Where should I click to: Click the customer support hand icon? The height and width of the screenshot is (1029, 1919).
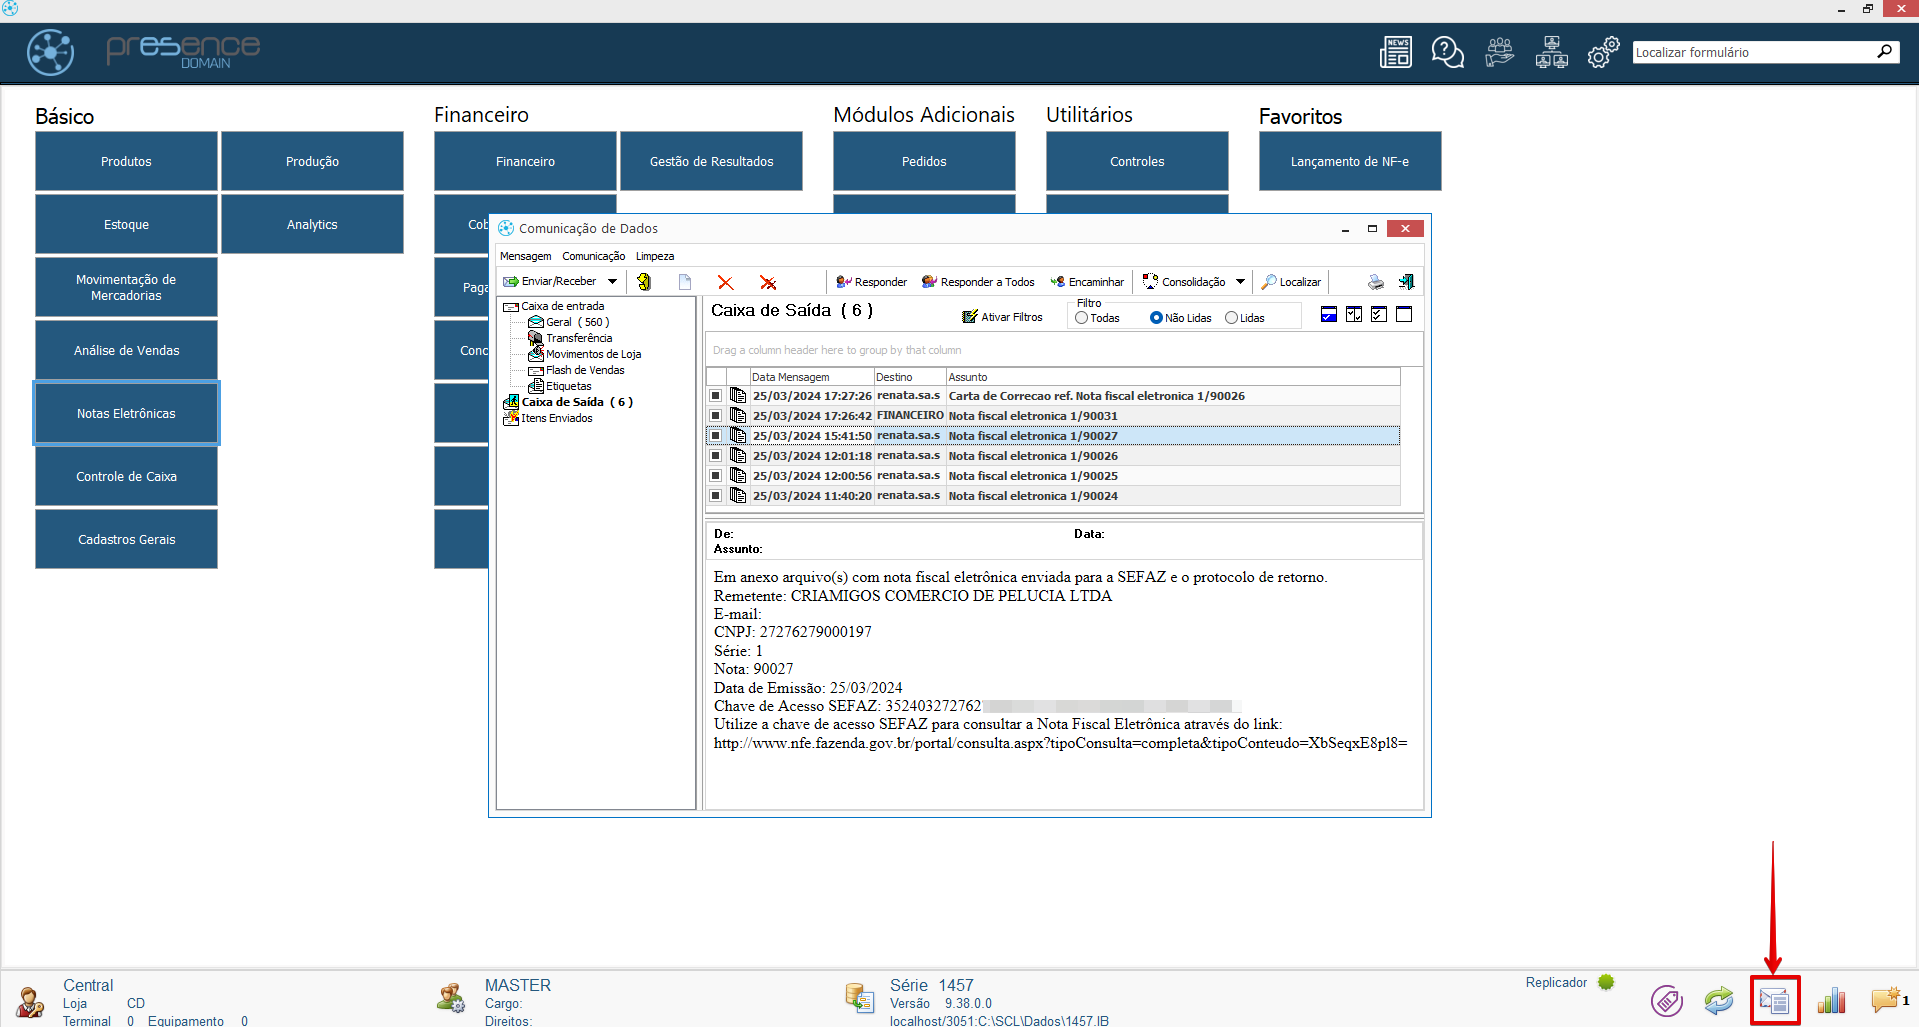[1499, 52]
